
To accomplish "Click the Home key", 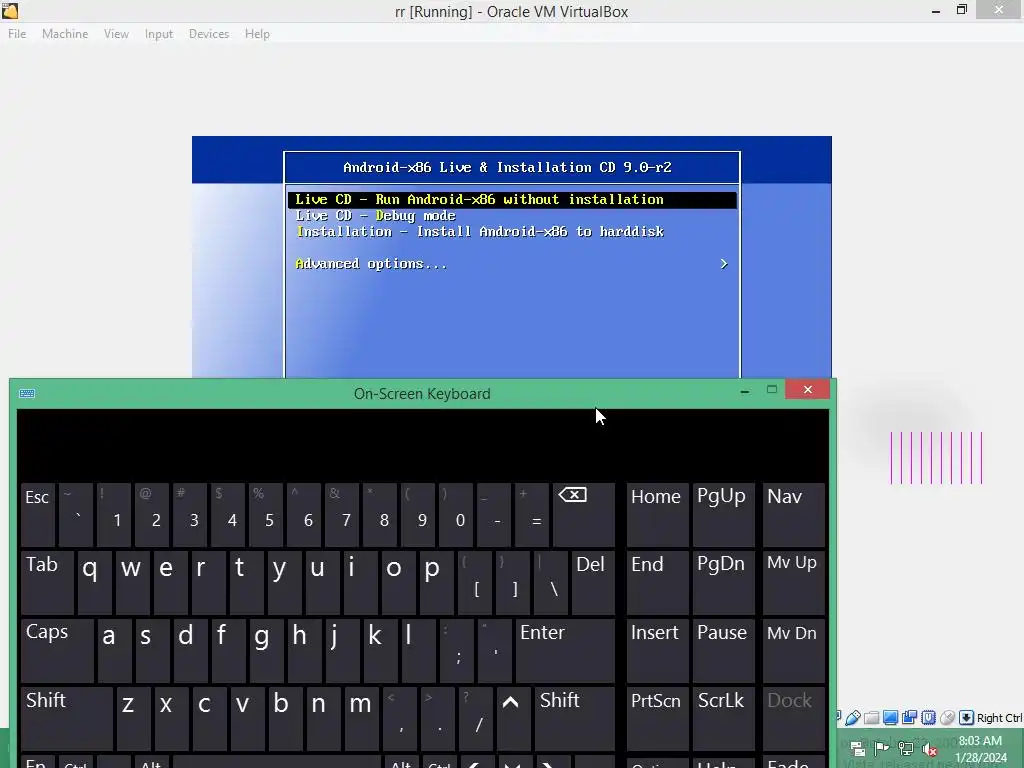I will click(x=658, y=515).
